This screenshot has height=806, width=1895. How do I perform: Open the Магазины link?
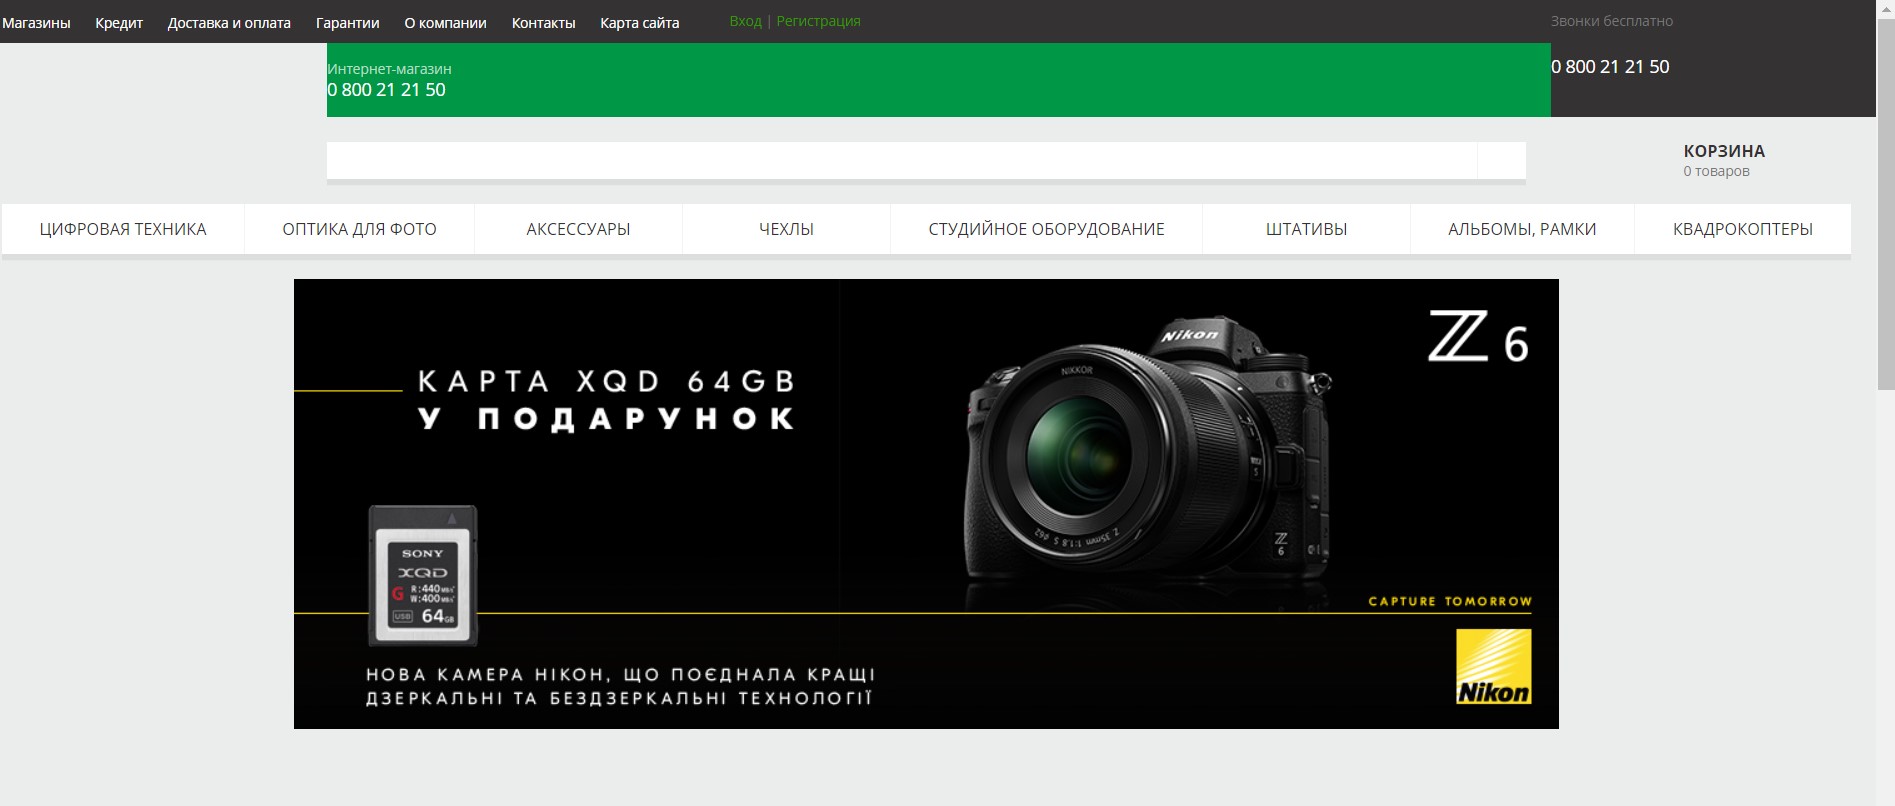[x=36, y=23]
